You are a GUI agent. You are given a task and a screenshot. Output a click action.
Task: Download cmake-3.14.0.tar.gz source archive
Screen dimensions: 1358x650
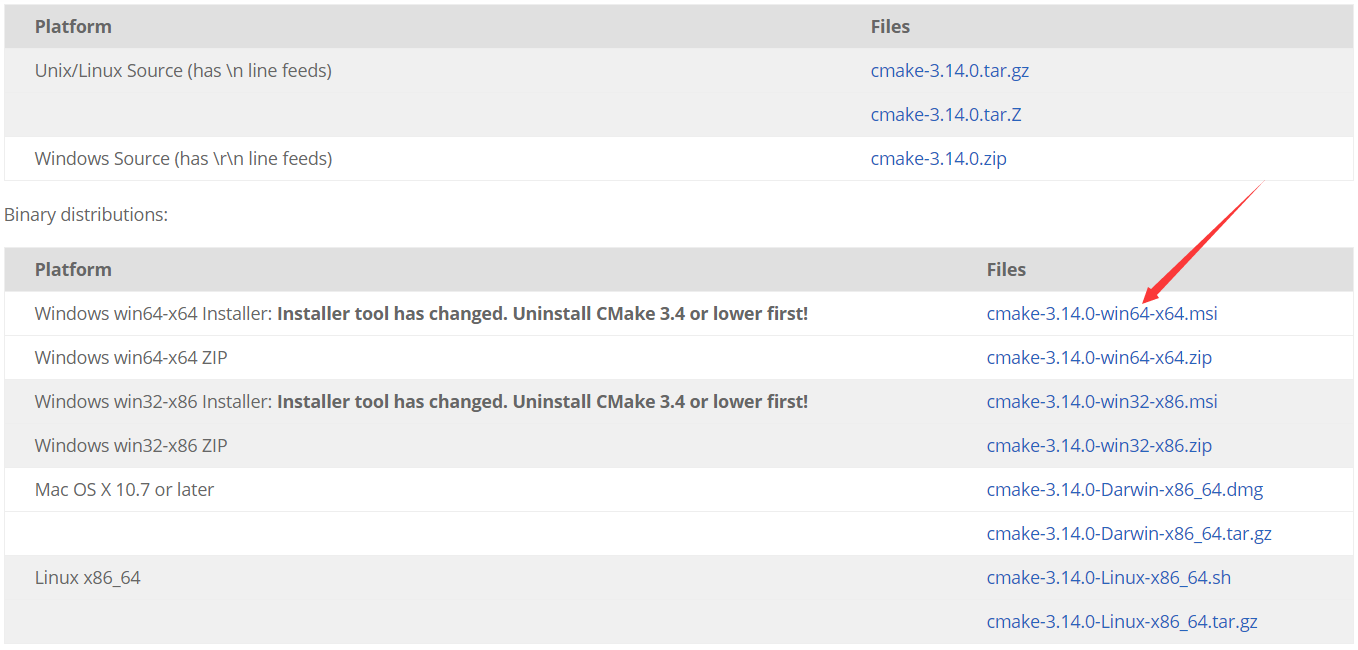pos(948,70)
